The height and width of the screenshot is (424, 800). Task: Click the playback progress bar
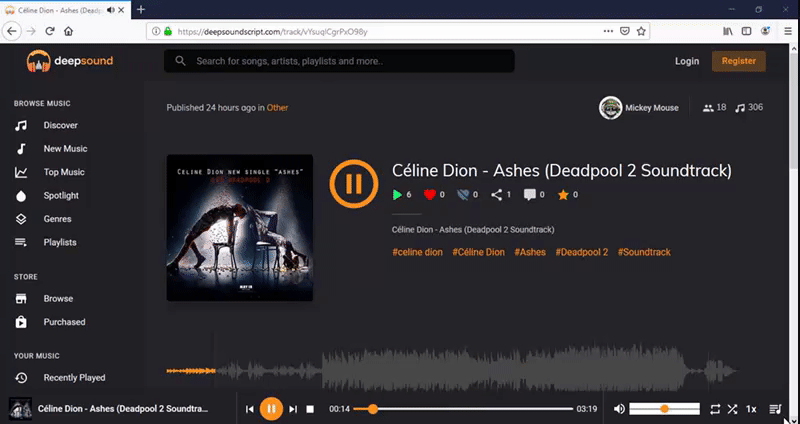pos(463,409)
